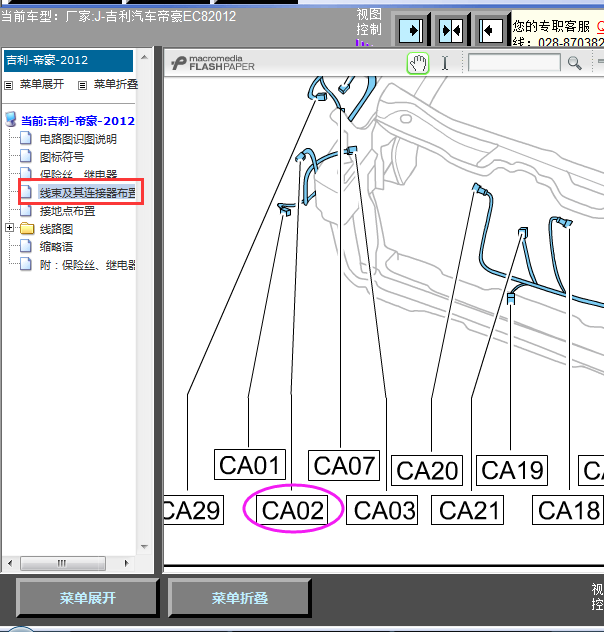Click the 吉利-帝豪-2012 blue header
This screenshot has width=604, height=632.
click(x=68, y=61)
